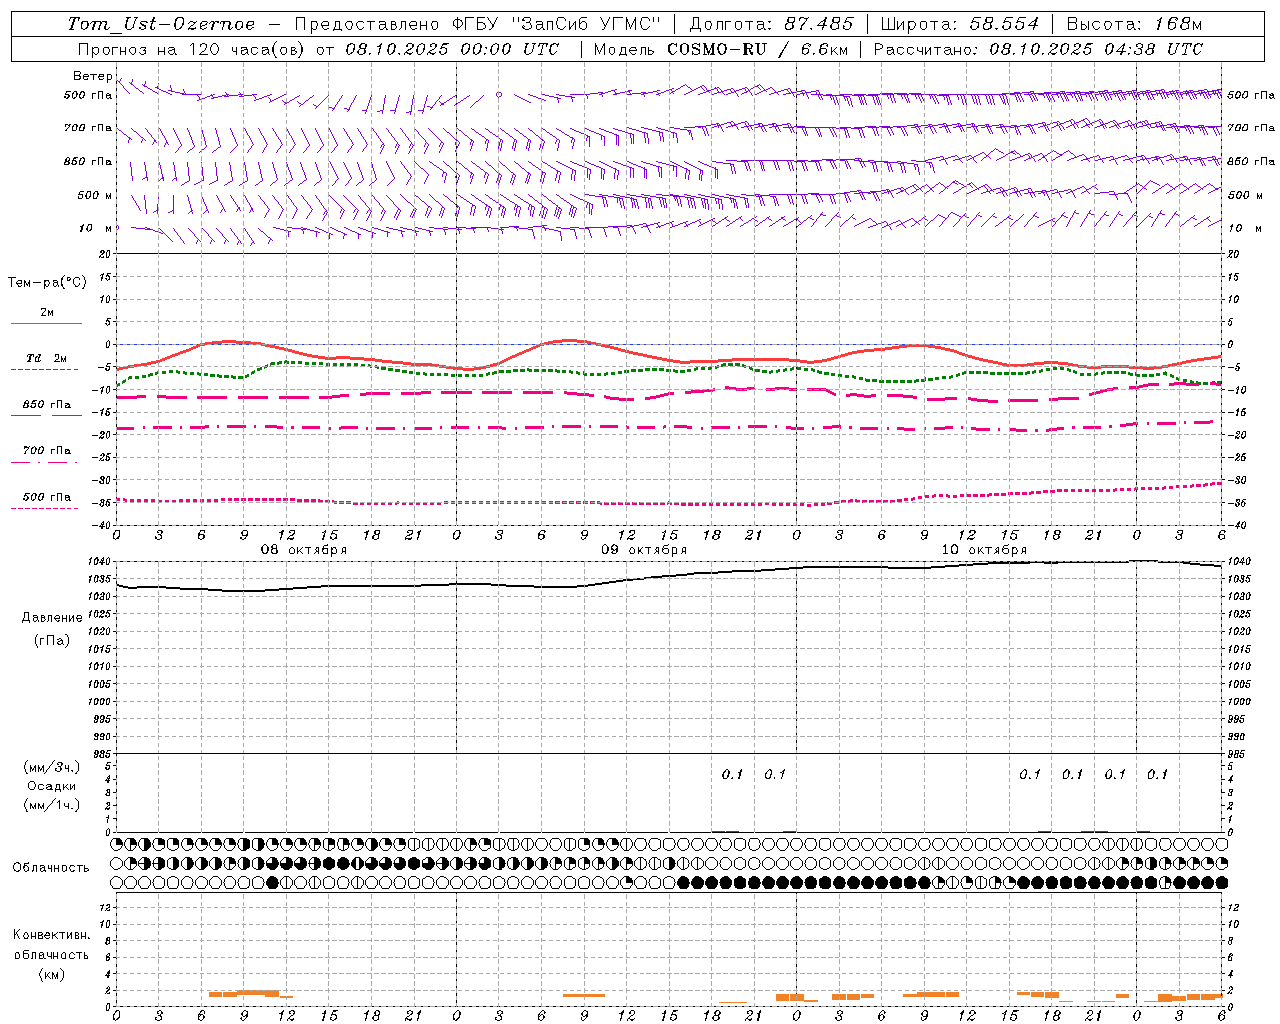Click the 'Тем-ра(°C)' axis label
This screenshot has width=1280, height=1024.
pos(47,283)
